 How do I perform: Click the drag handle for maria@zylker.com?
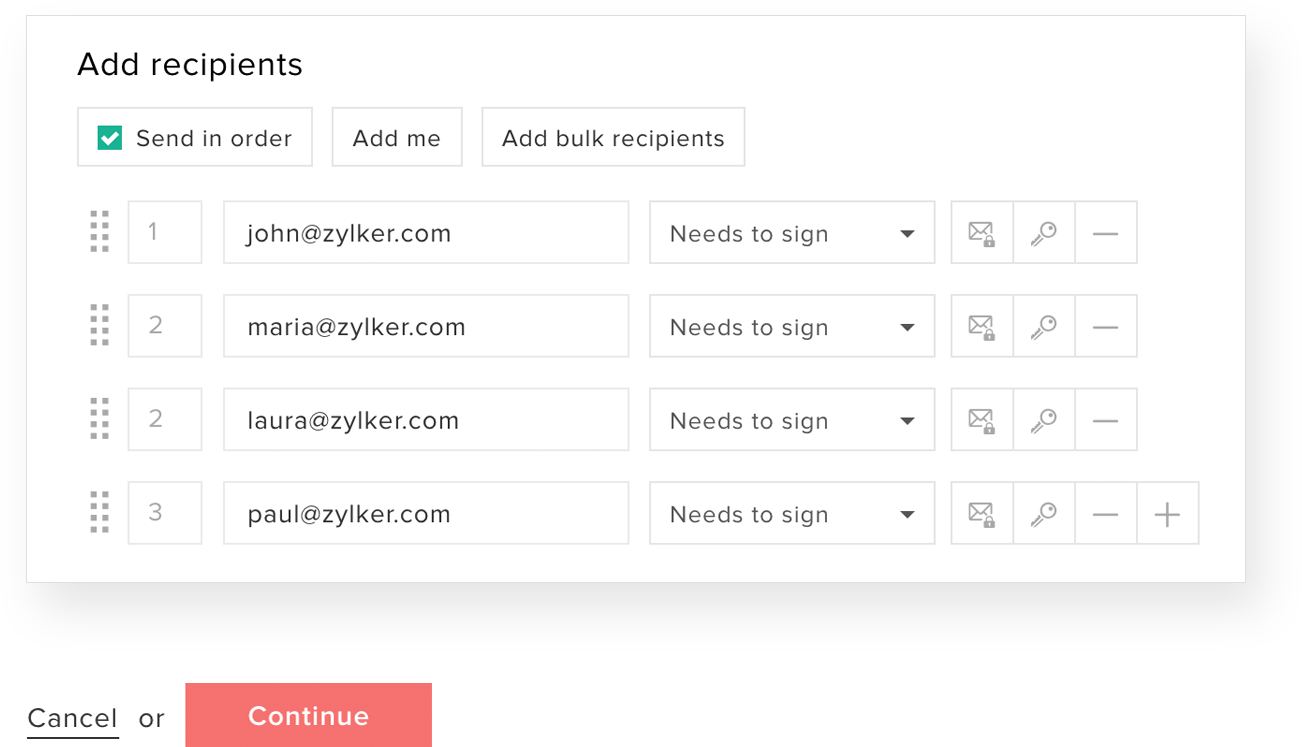pos(100,326)
